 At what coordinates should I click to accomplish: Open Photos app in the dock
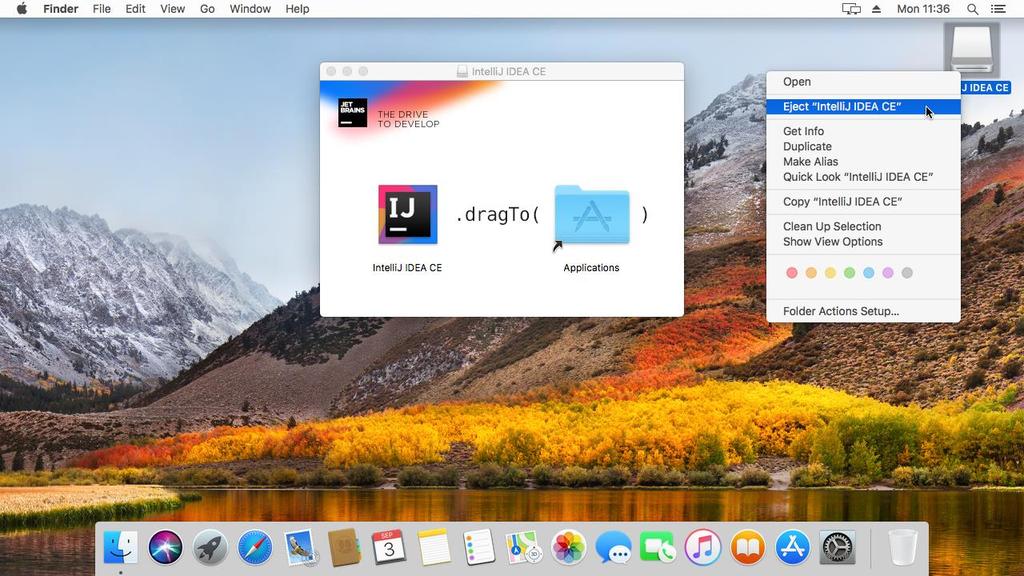pos(569,547)
